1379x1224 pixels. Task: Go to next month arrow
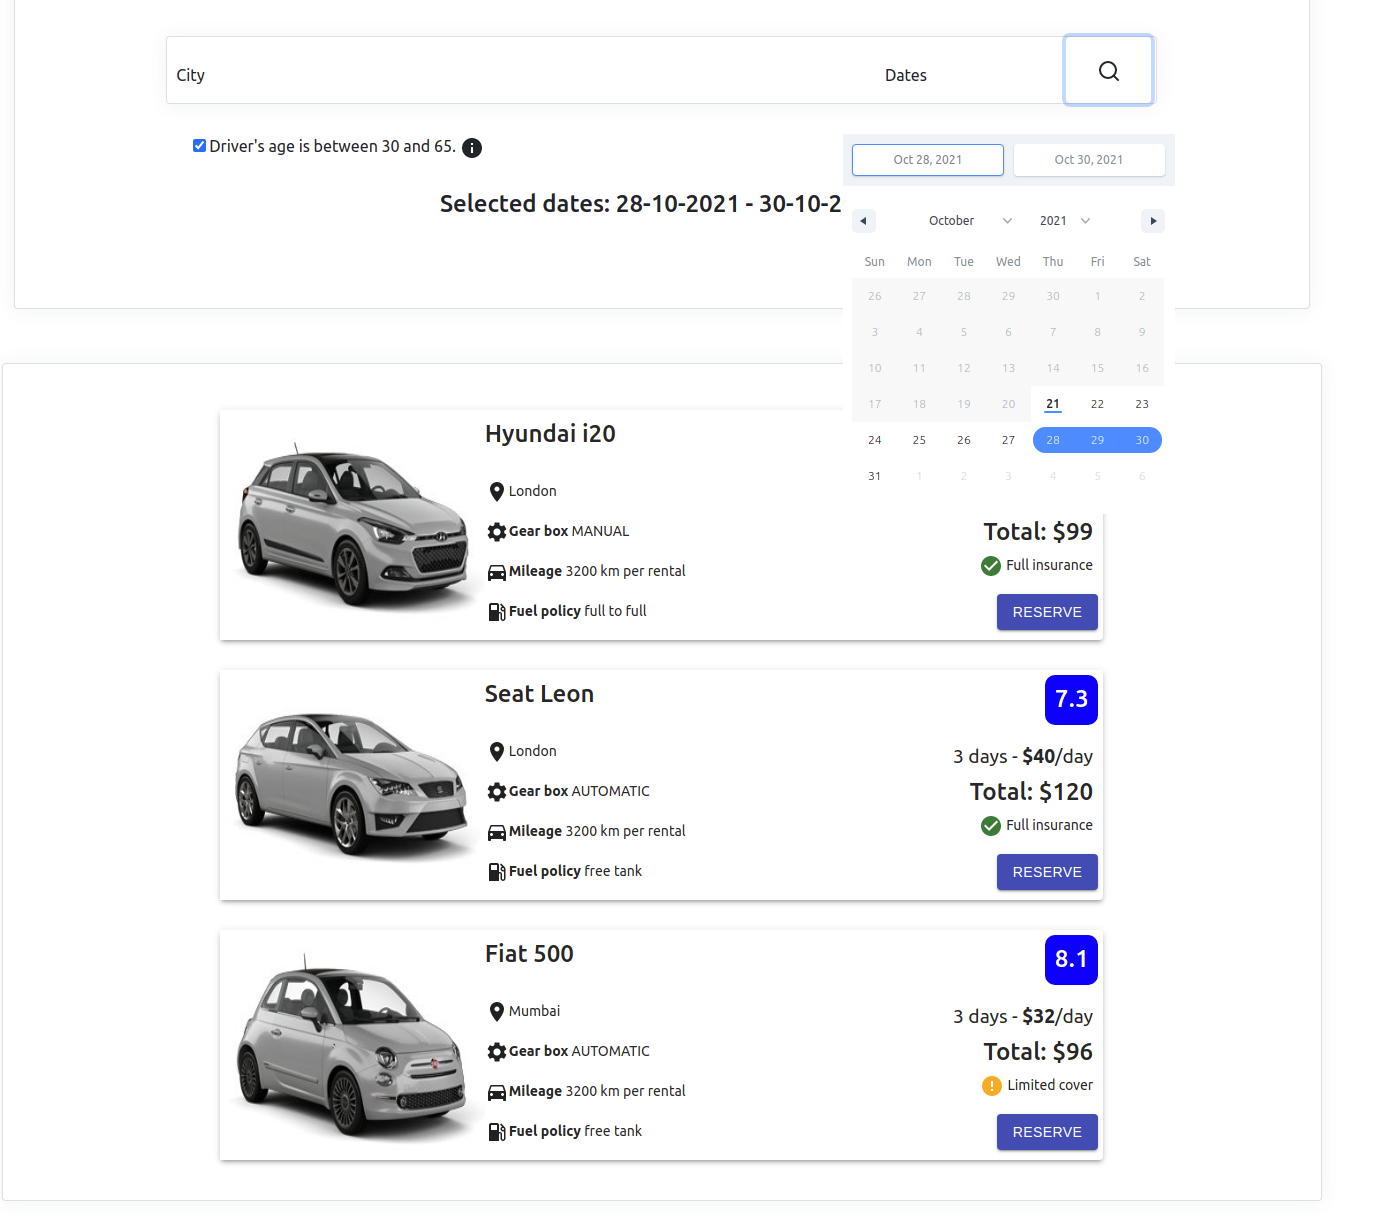click(x=1153, y=221)
